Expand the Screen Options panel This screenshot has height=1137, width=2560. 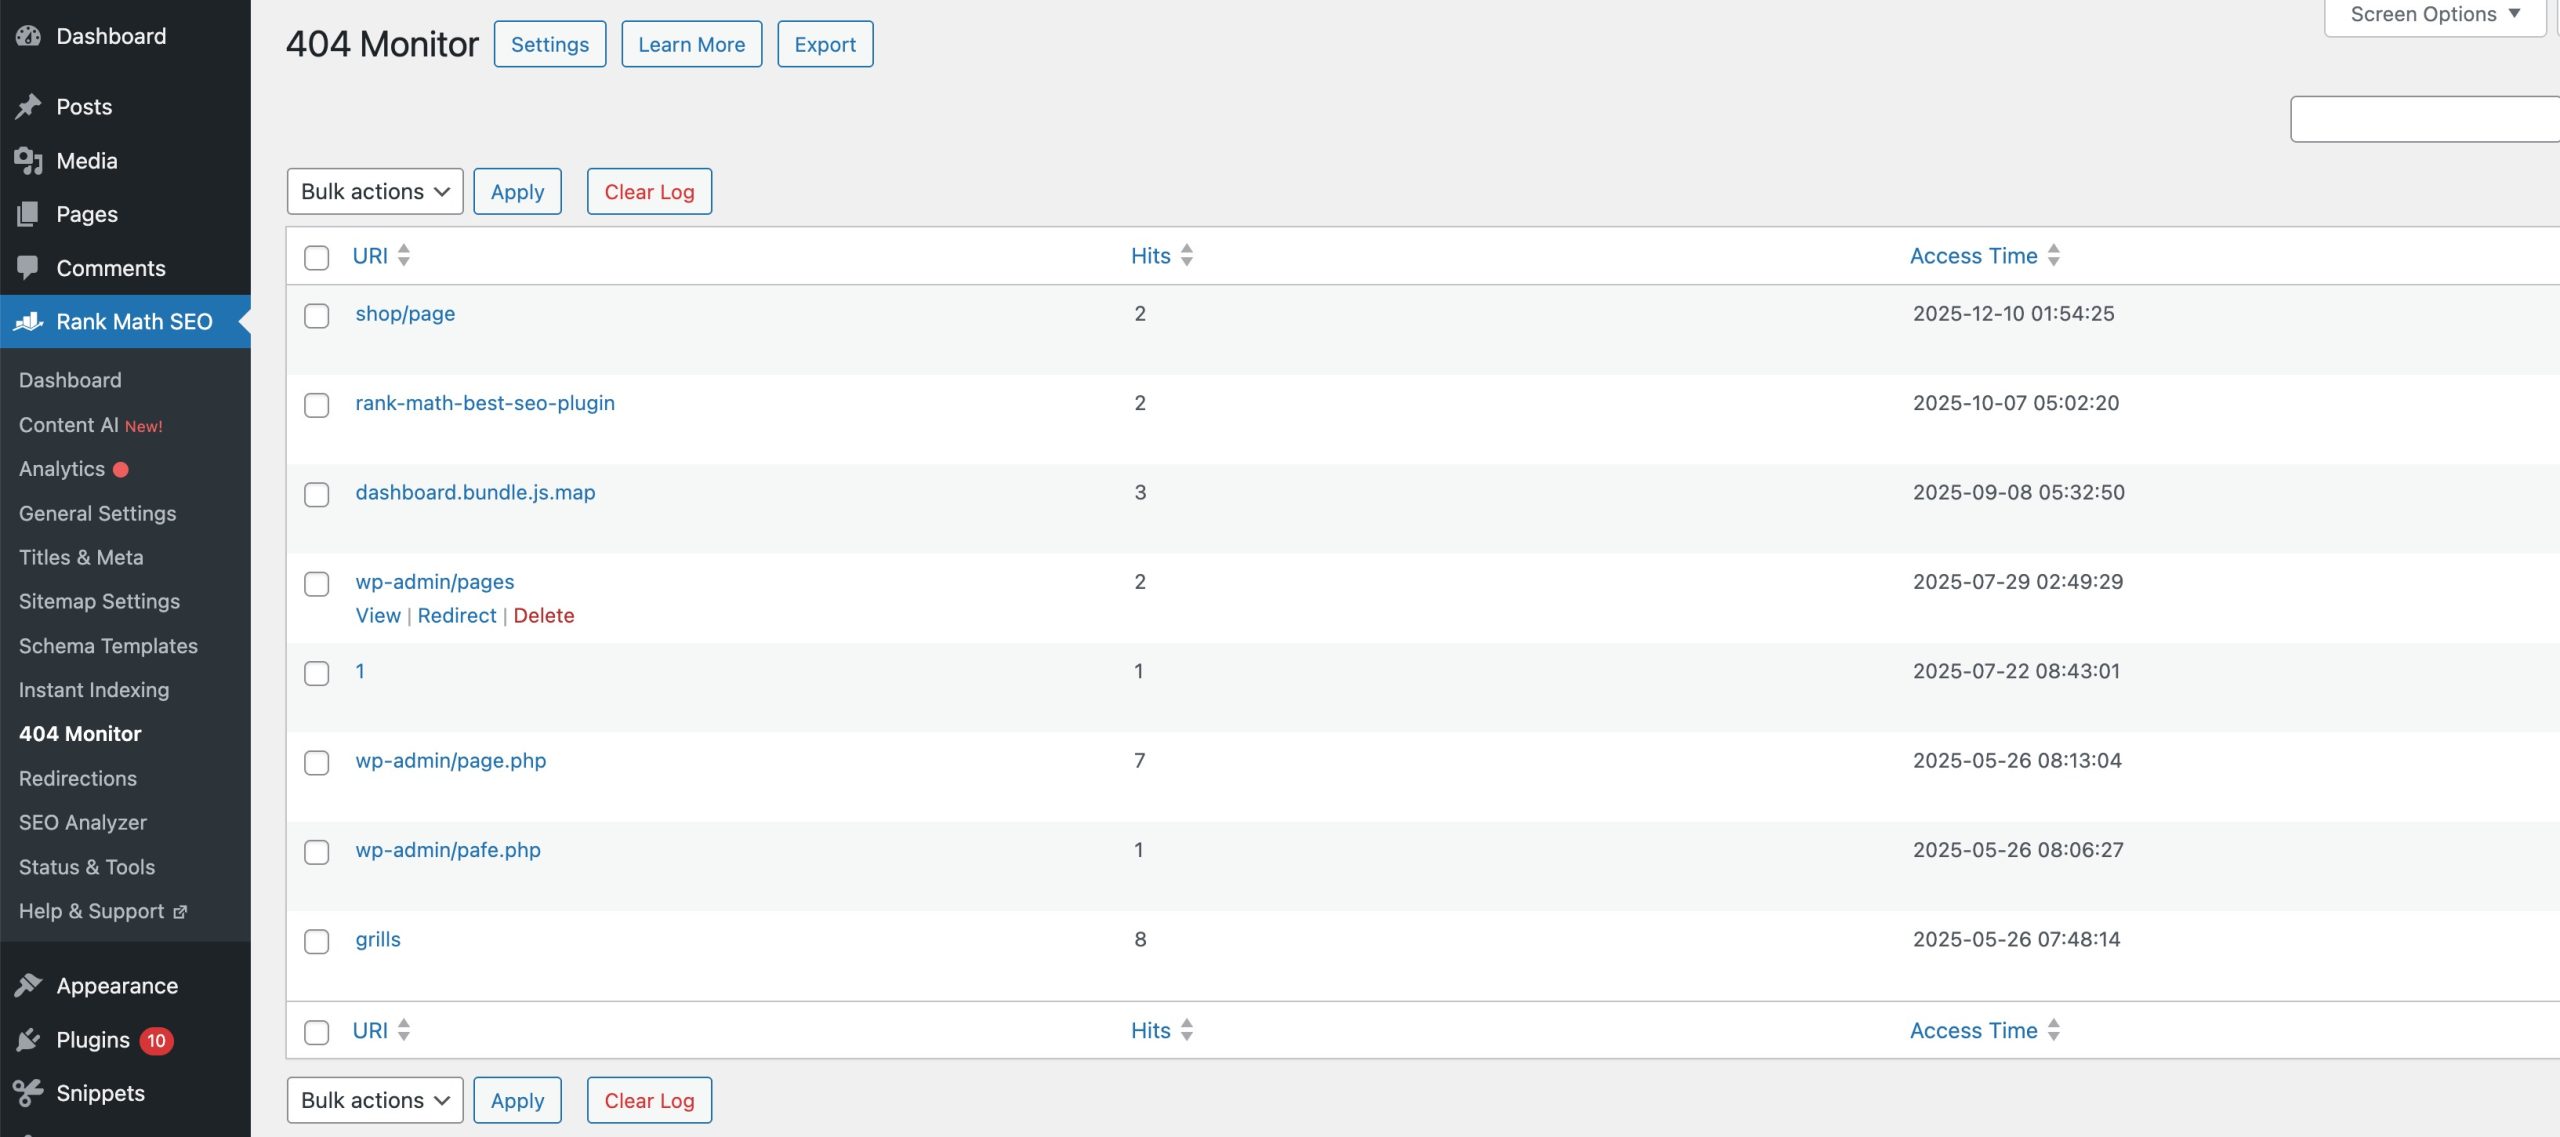(2434, 14)
